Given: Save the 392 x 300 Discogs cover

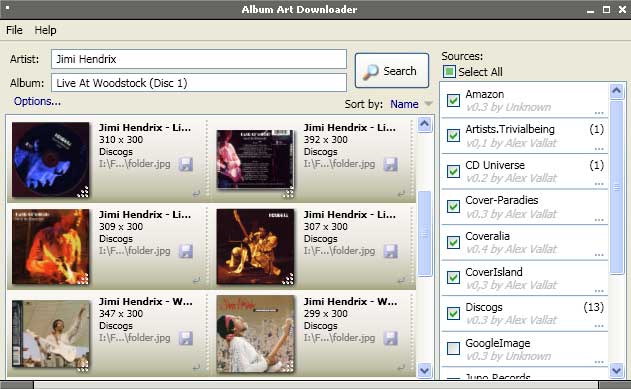Looking at the screenshot, I should click(x=390, y=164).
